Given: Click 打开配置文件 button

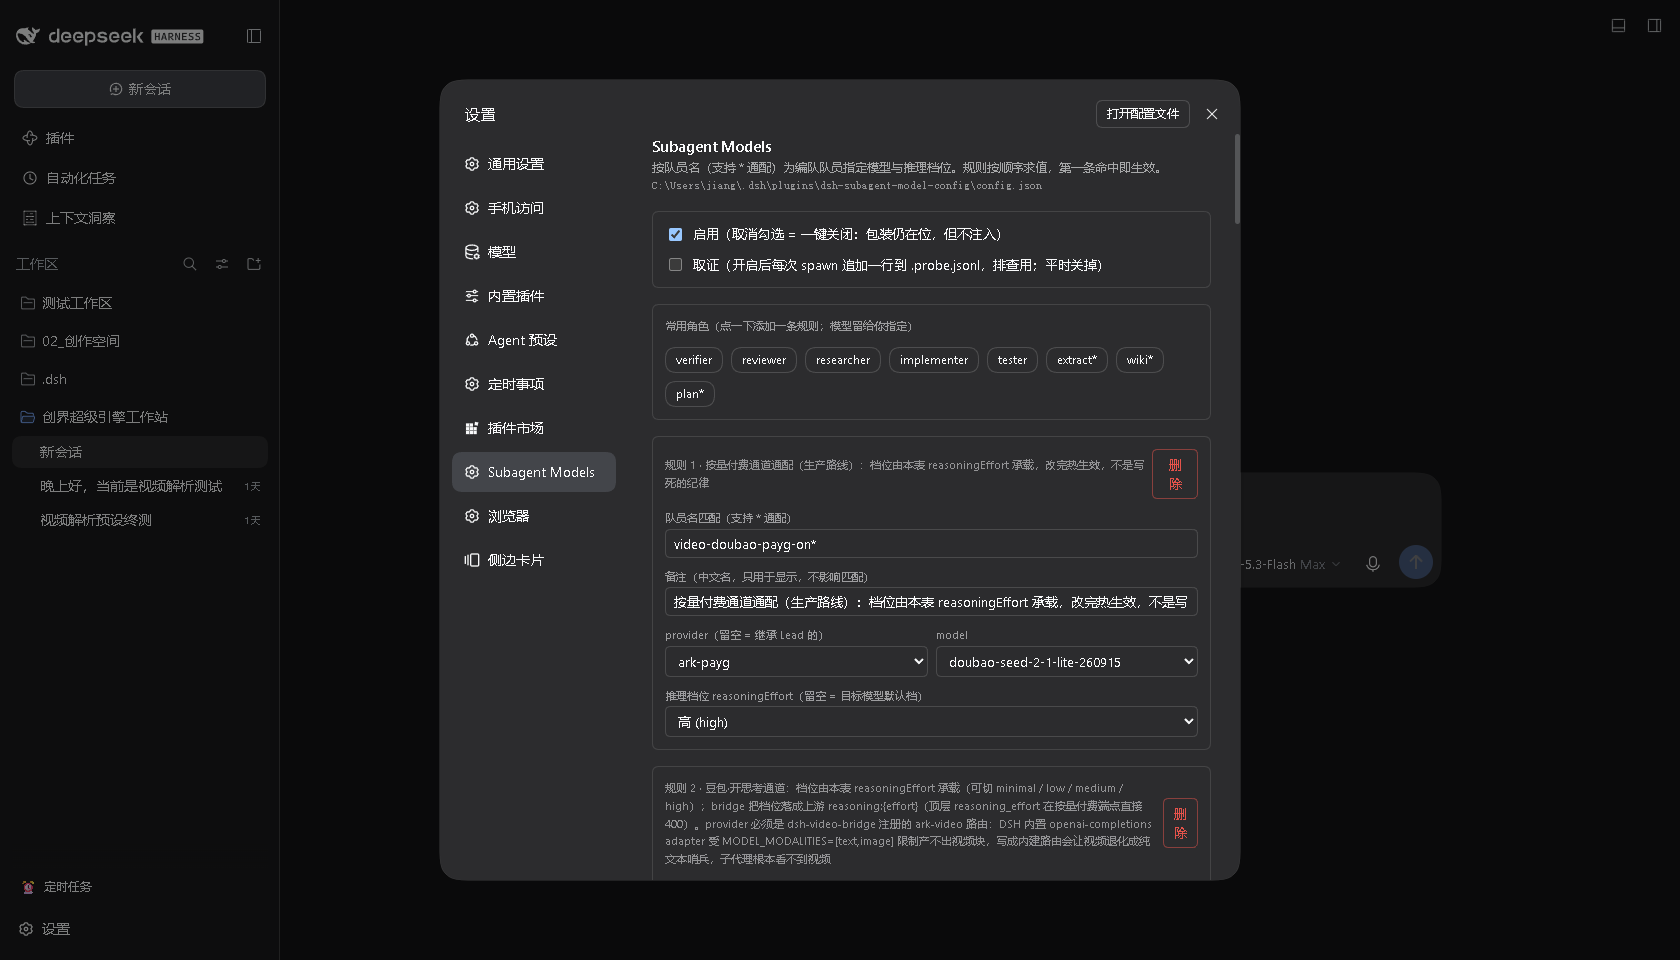Looking at the screenshot, I should [1143, 114].
